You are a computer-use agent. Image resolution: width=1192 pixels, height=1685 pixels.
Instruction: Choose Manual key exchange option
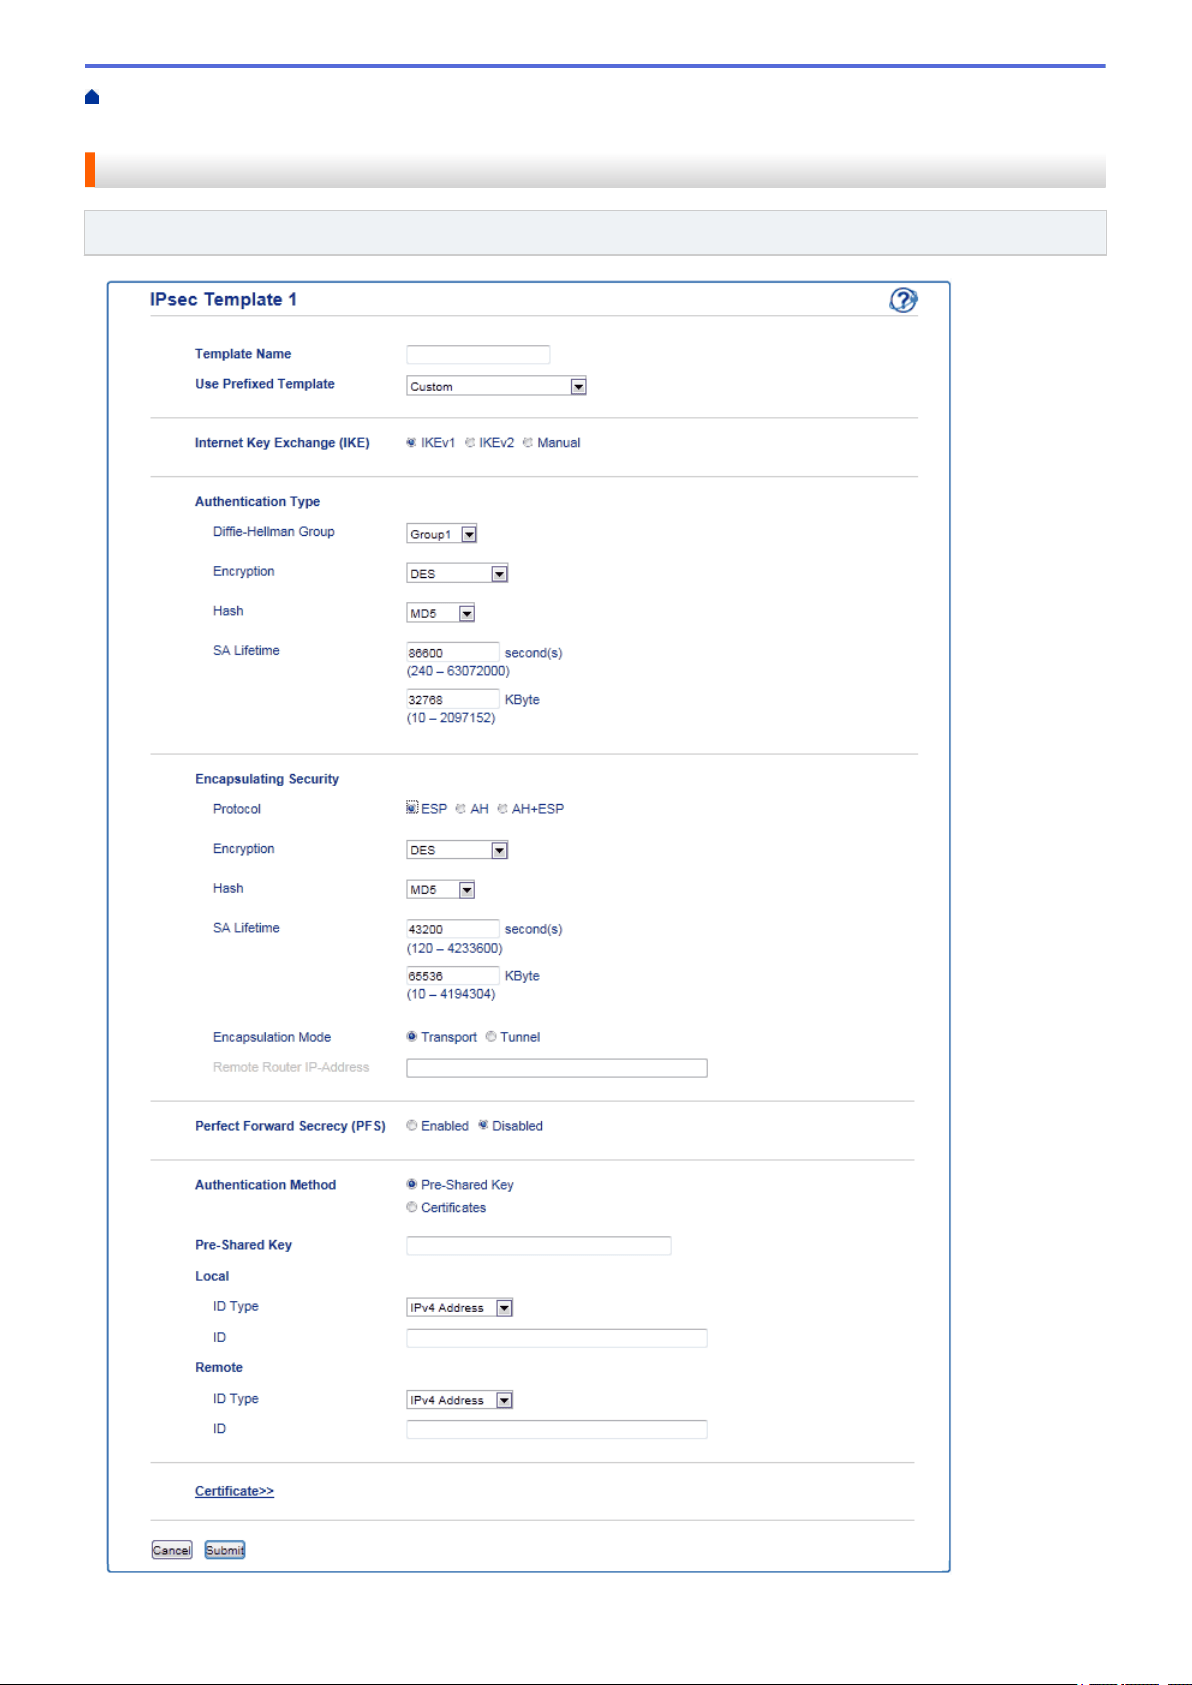pyautogui.click(x=551, y=443)
